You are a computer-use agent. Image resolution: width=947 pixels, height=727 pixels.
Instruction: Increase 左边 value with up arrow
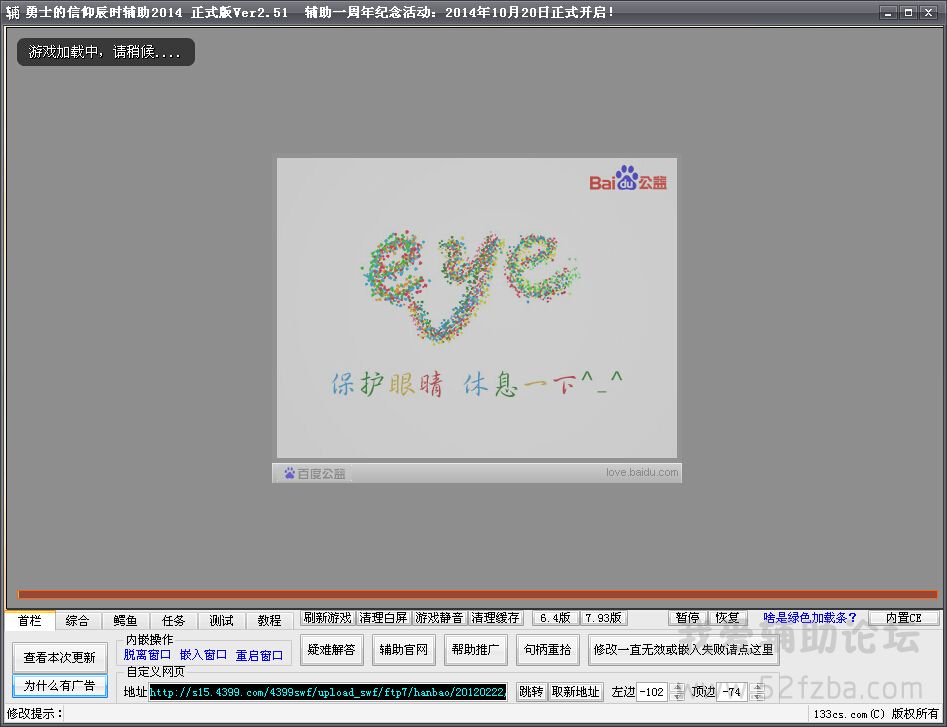(x=678, y=688)
